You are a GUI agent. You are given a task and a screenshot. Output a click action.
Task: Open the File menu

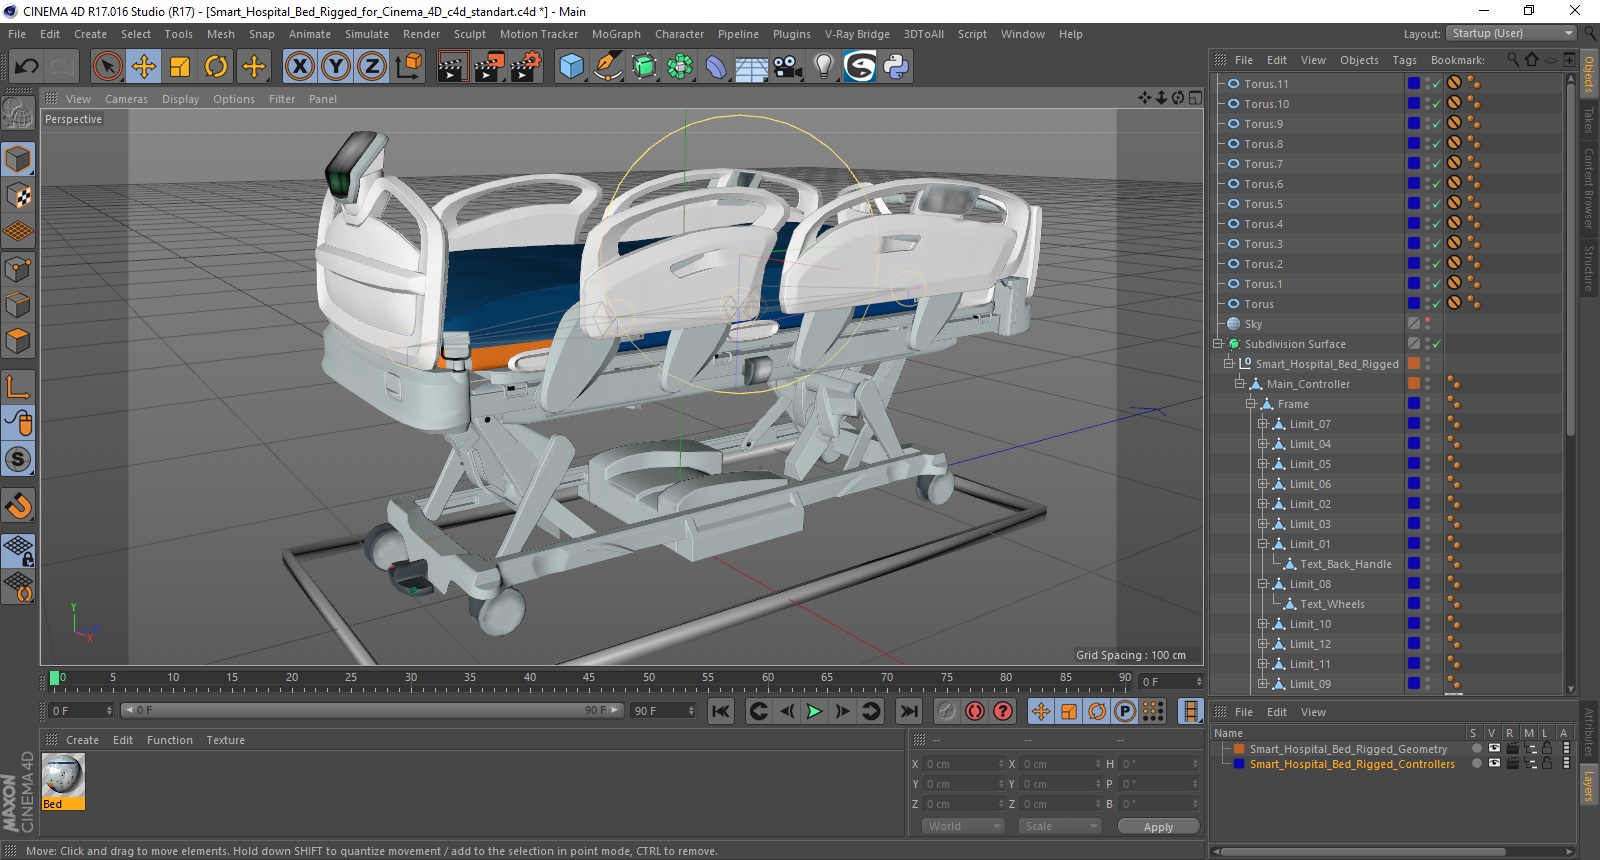point(17,34)
